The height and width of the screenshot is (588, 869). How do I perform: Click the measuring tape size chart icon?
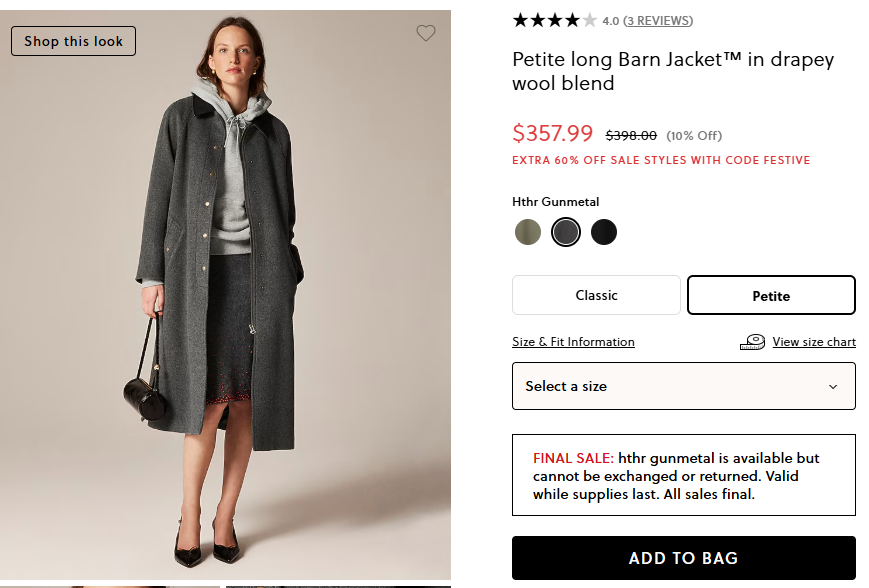[752, 342]
